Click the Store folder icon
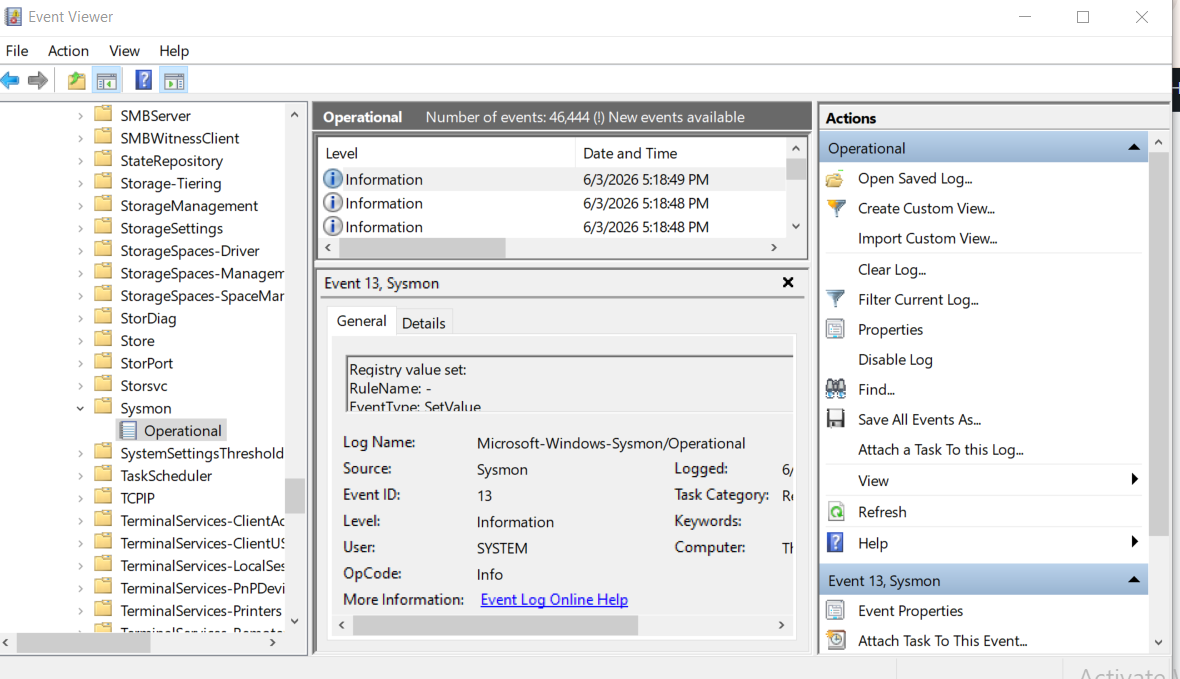Viewport: 1180px width, 679px height. tap(103, 340)
